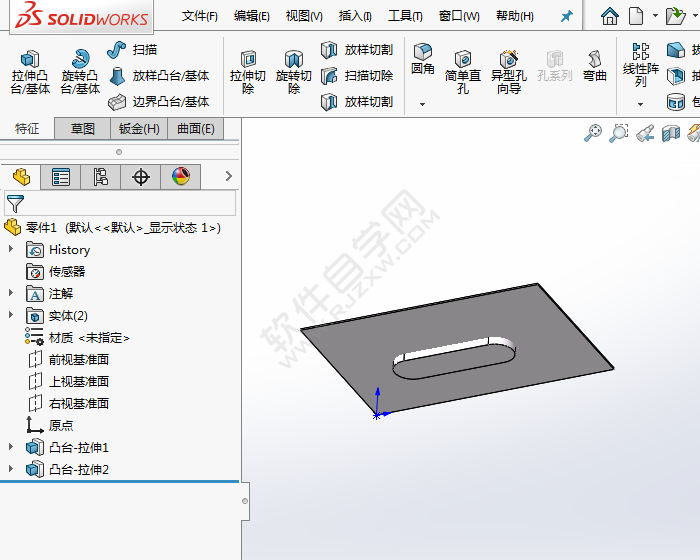Select the 前视基准面 front plane item
Screen dimensions: 700x560
click(78, 360)
